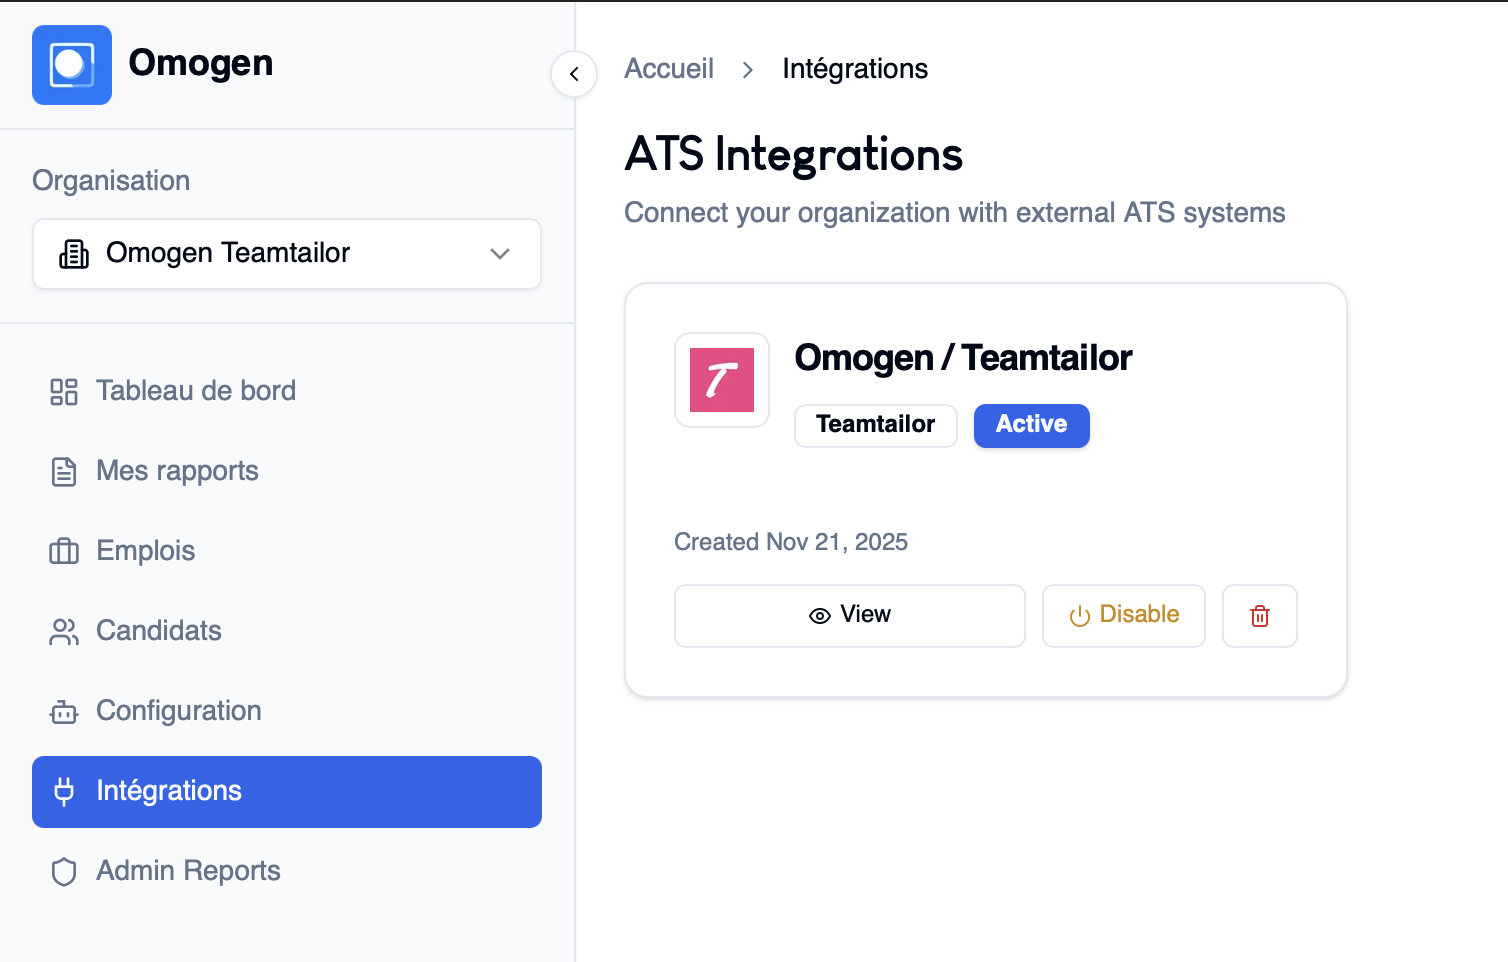Click the people icon for Candidats
Viewport: 1508px width, 962px height.
64,632
